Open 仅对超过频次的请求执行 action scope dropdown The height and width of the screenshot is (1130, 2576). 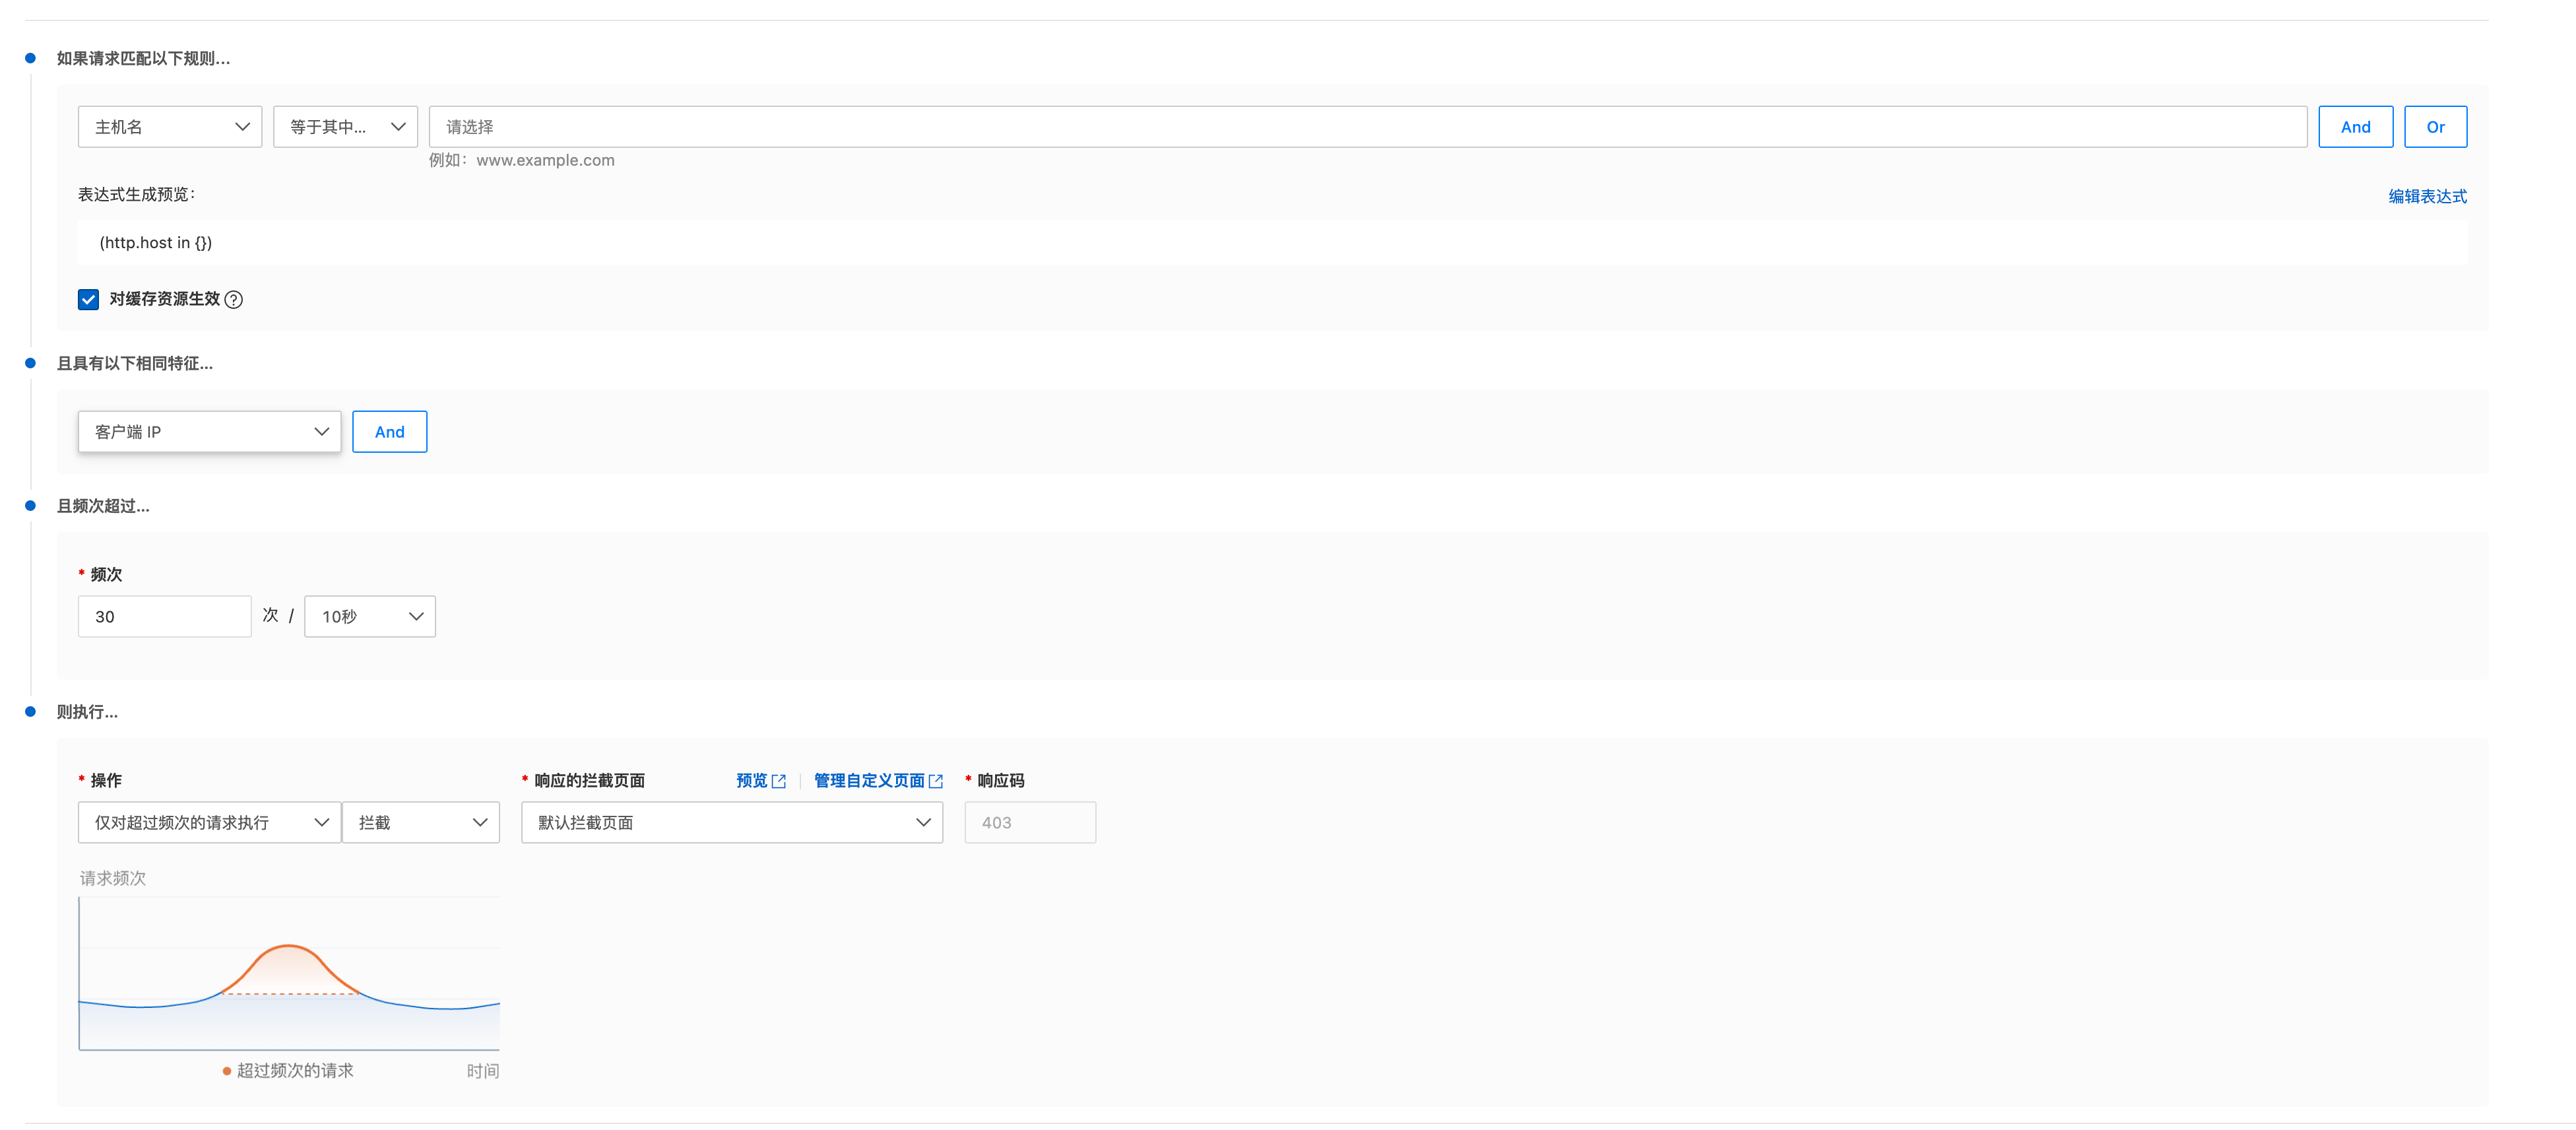[209, 822]
